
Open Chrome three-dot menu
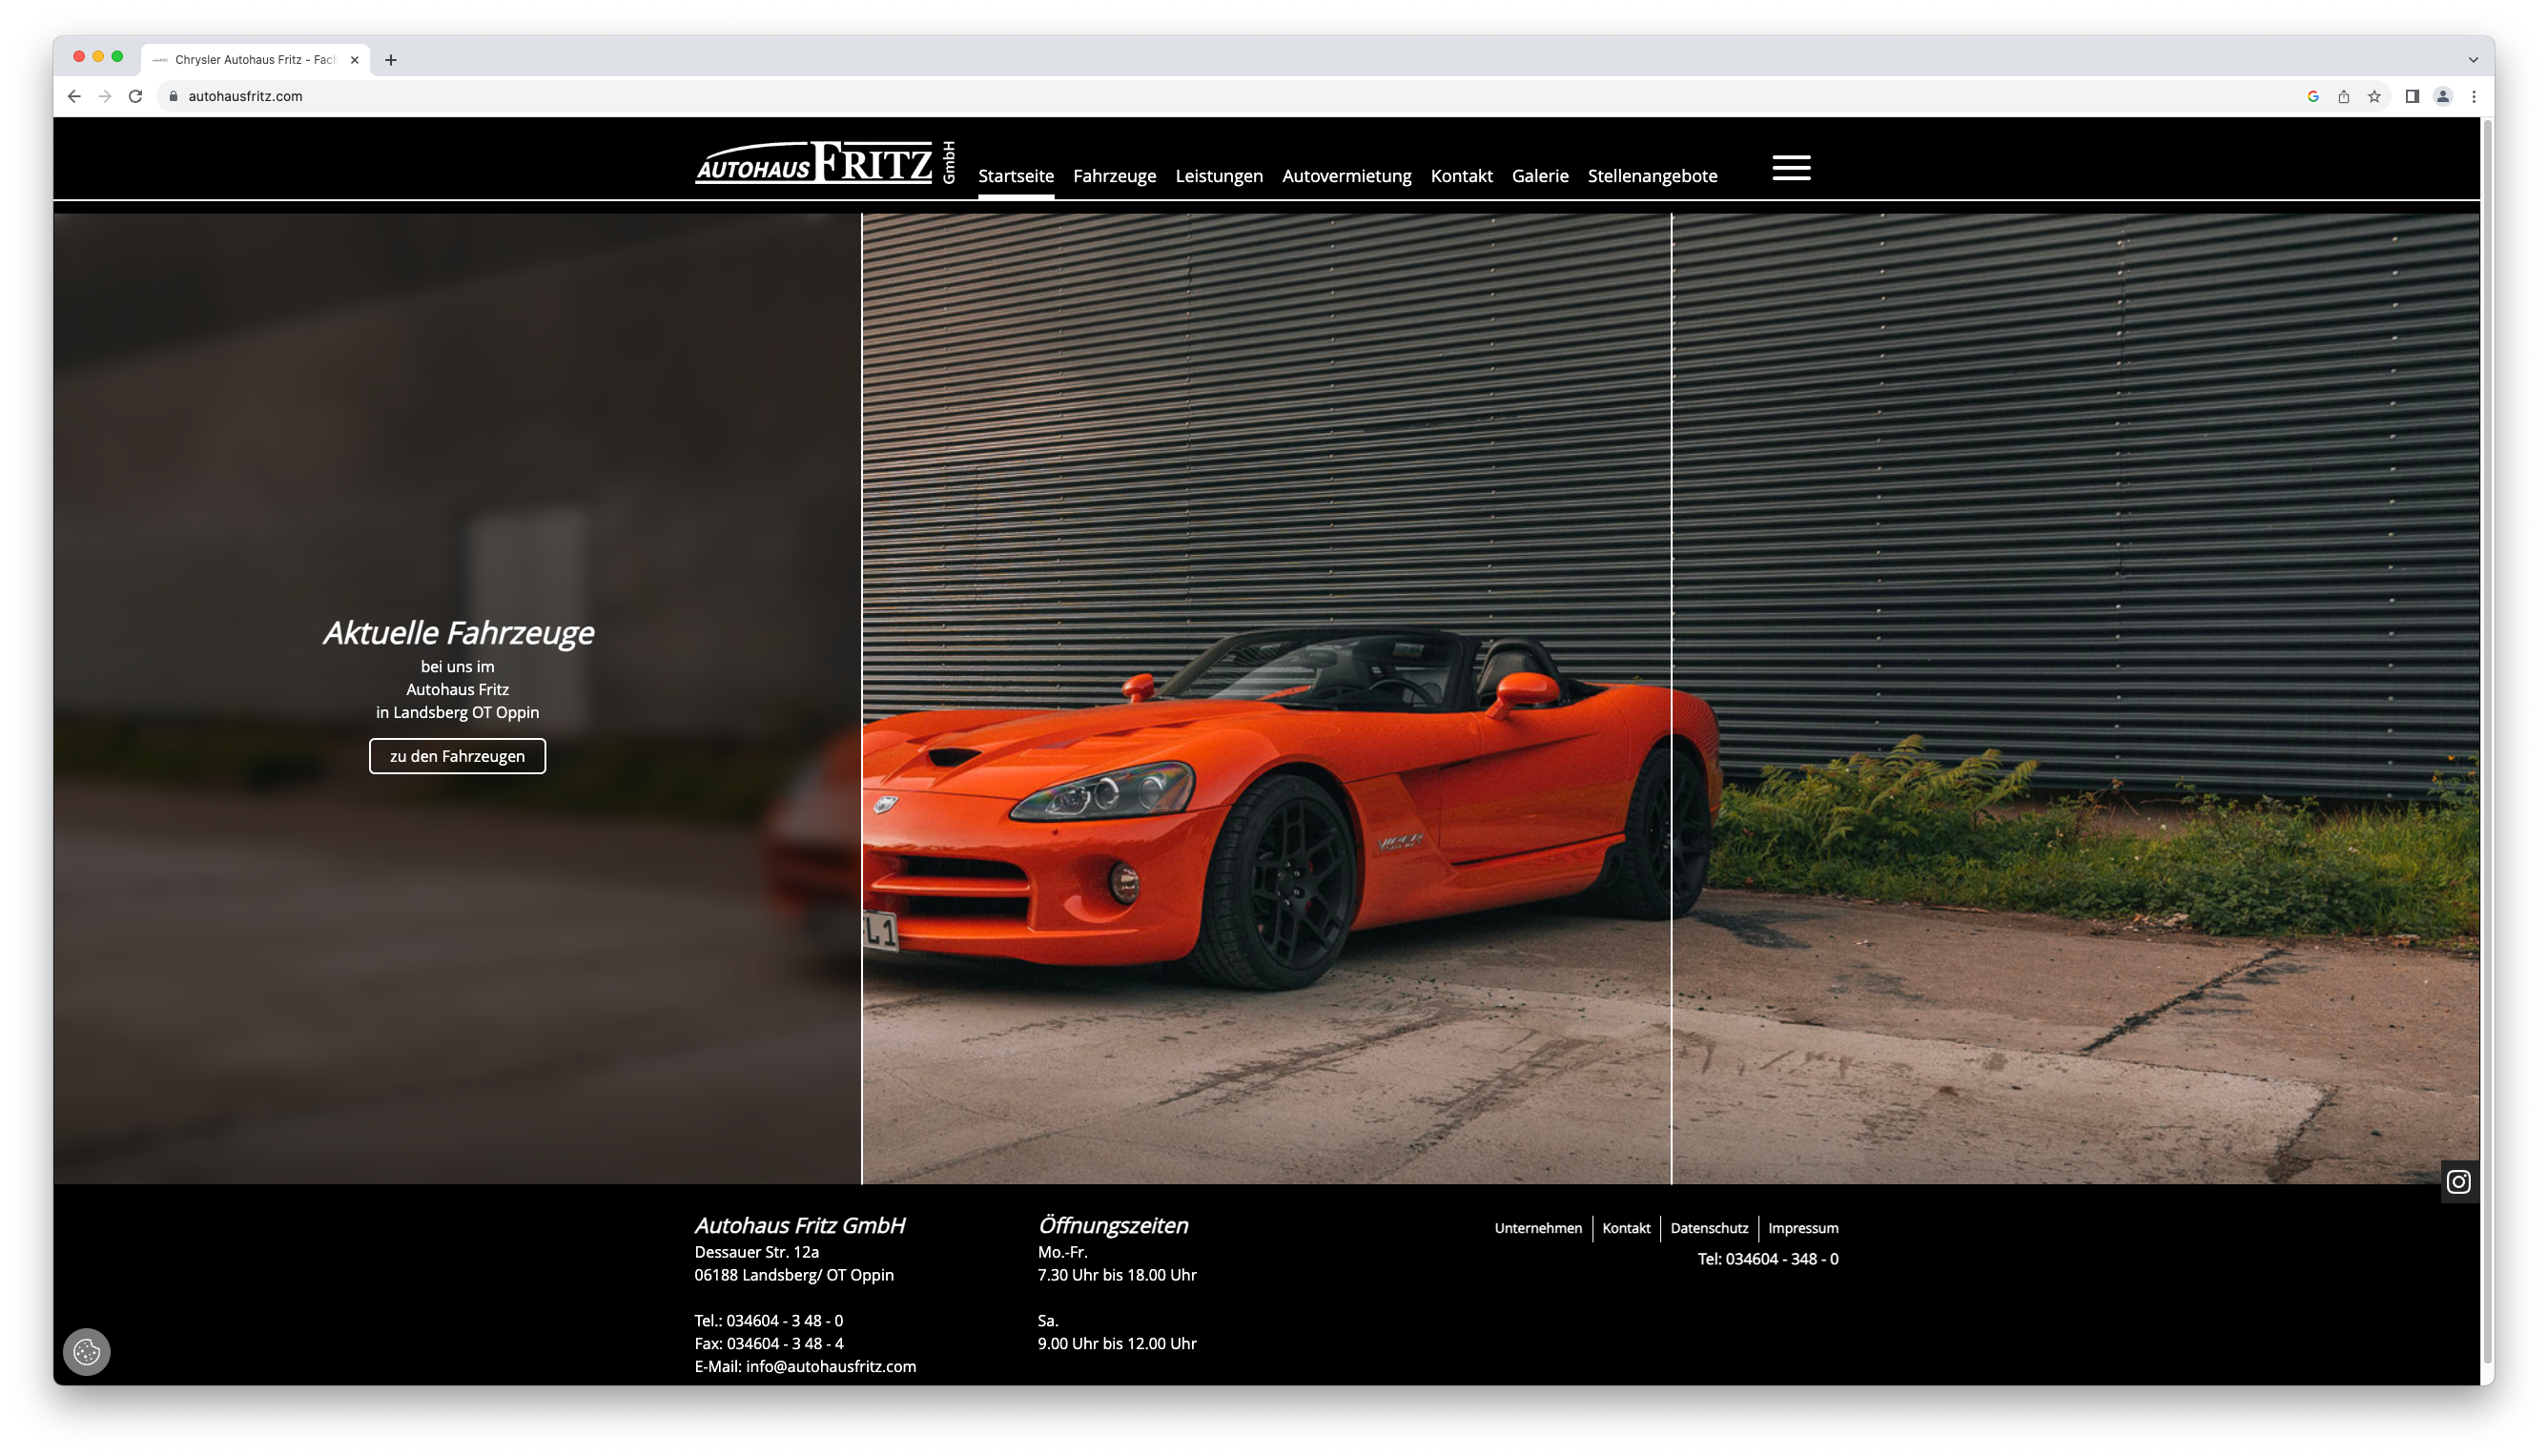(x=2473, y=96)
